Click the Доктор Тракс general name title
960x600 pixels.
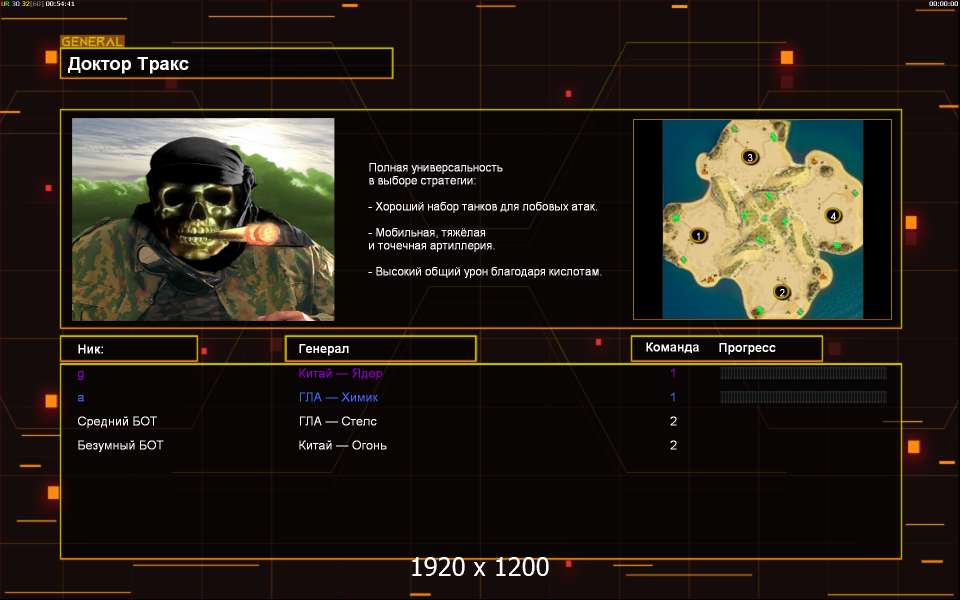(x=128, y=64)
